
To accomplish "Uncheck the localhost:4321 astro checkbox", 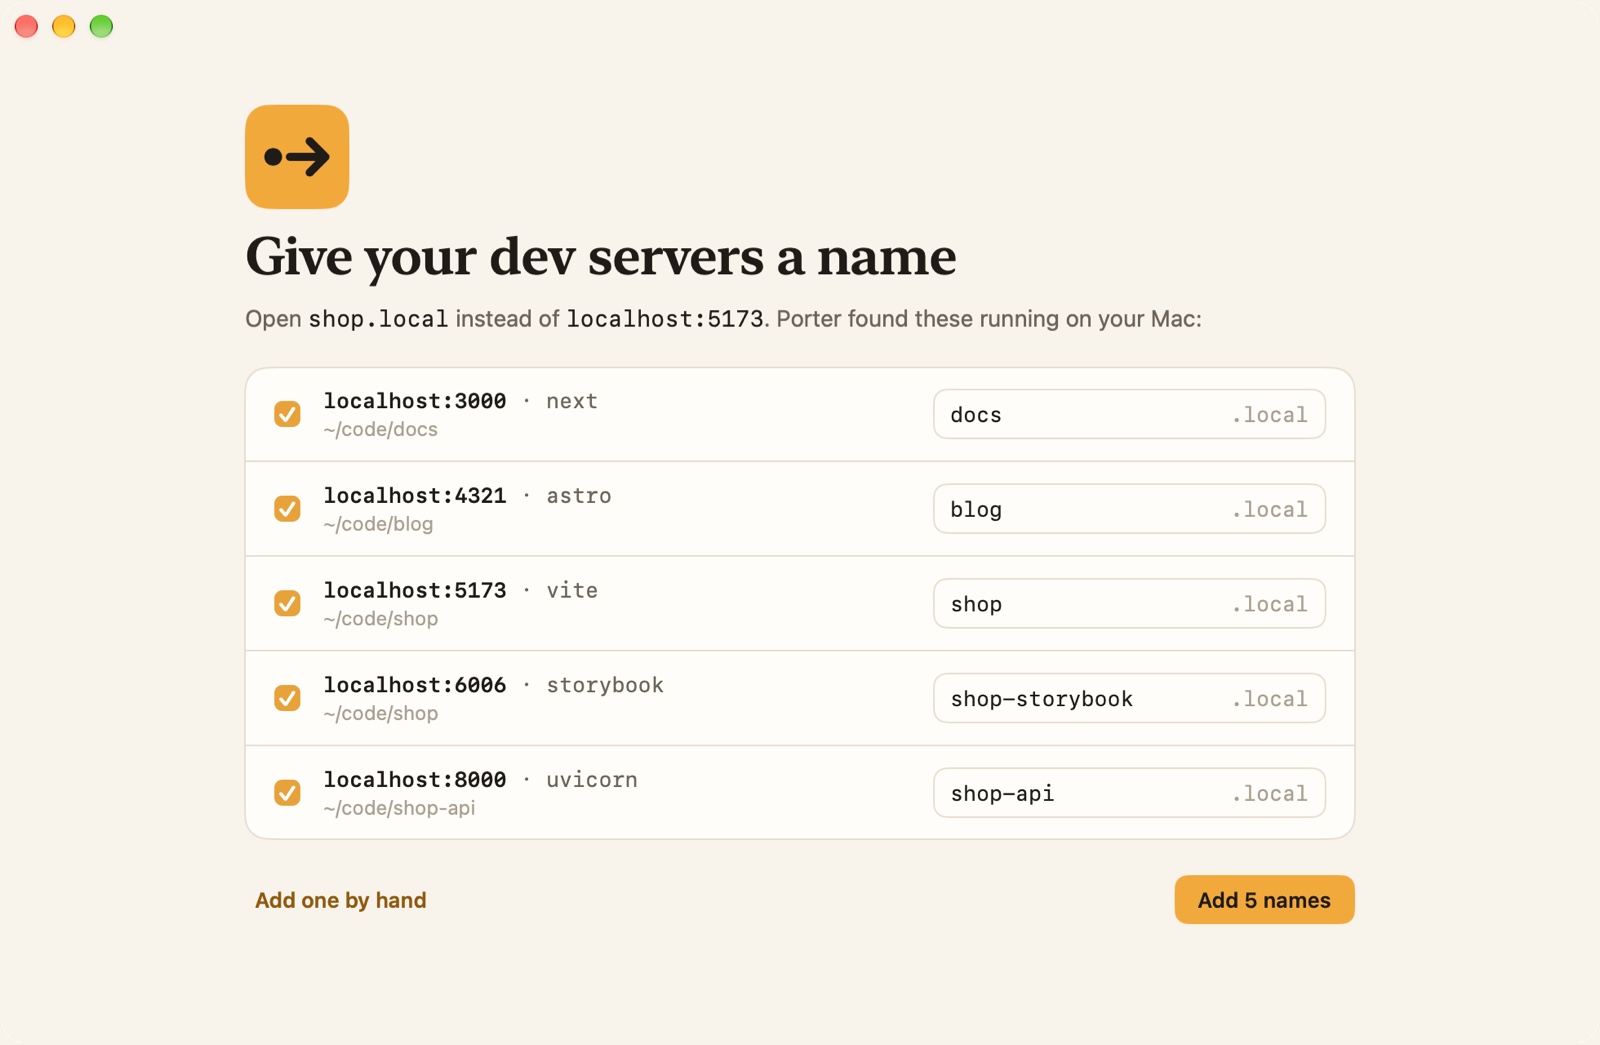I will point(287,509).
